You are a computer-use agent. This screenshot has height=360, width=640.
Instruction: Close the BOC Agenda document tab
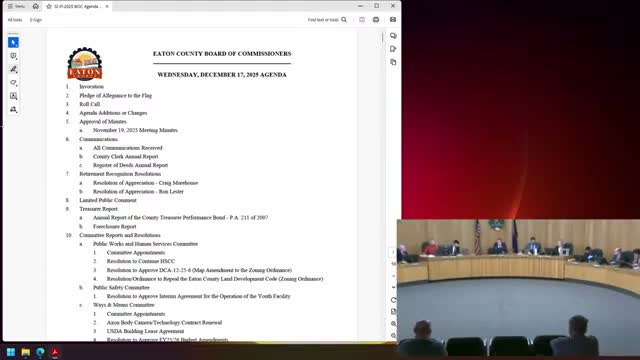(107, 7)
